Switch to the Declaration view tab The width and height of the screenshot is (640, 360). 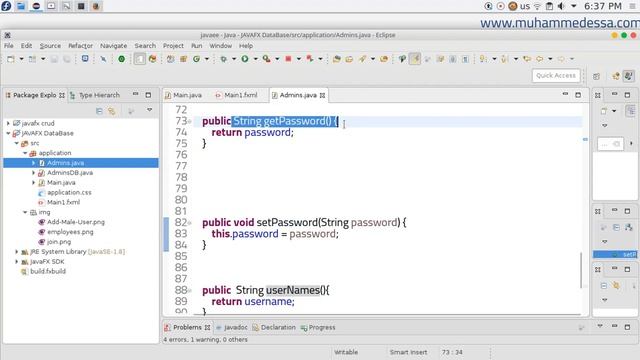pyautogui.click(x=274, y=327)
